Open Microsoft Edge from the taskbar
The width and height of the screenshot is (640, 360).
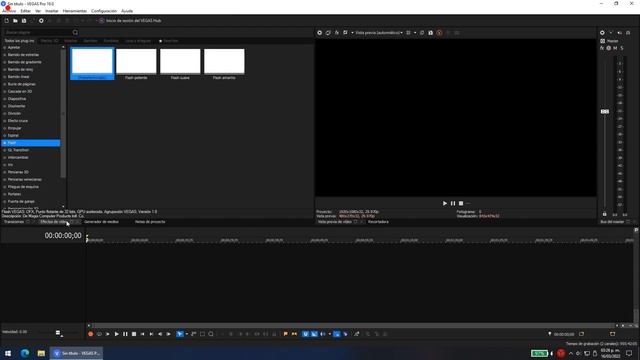pyautogui.click(x=25, y=353)
